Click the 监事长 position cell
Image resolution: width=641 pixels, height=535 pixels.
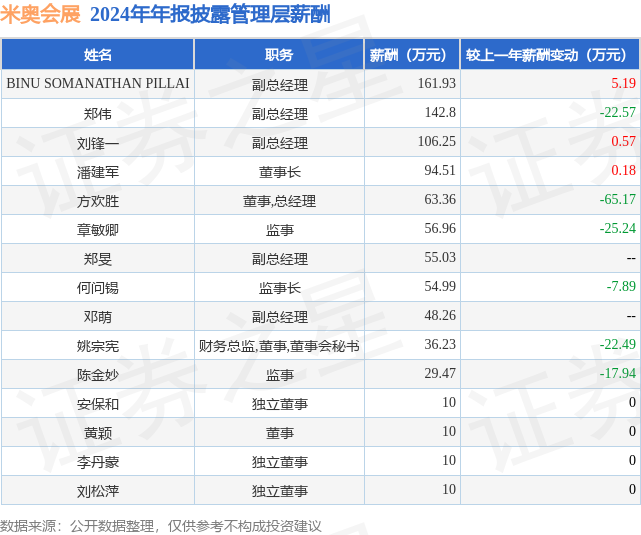pyautogui.click(x=280, y=288)
